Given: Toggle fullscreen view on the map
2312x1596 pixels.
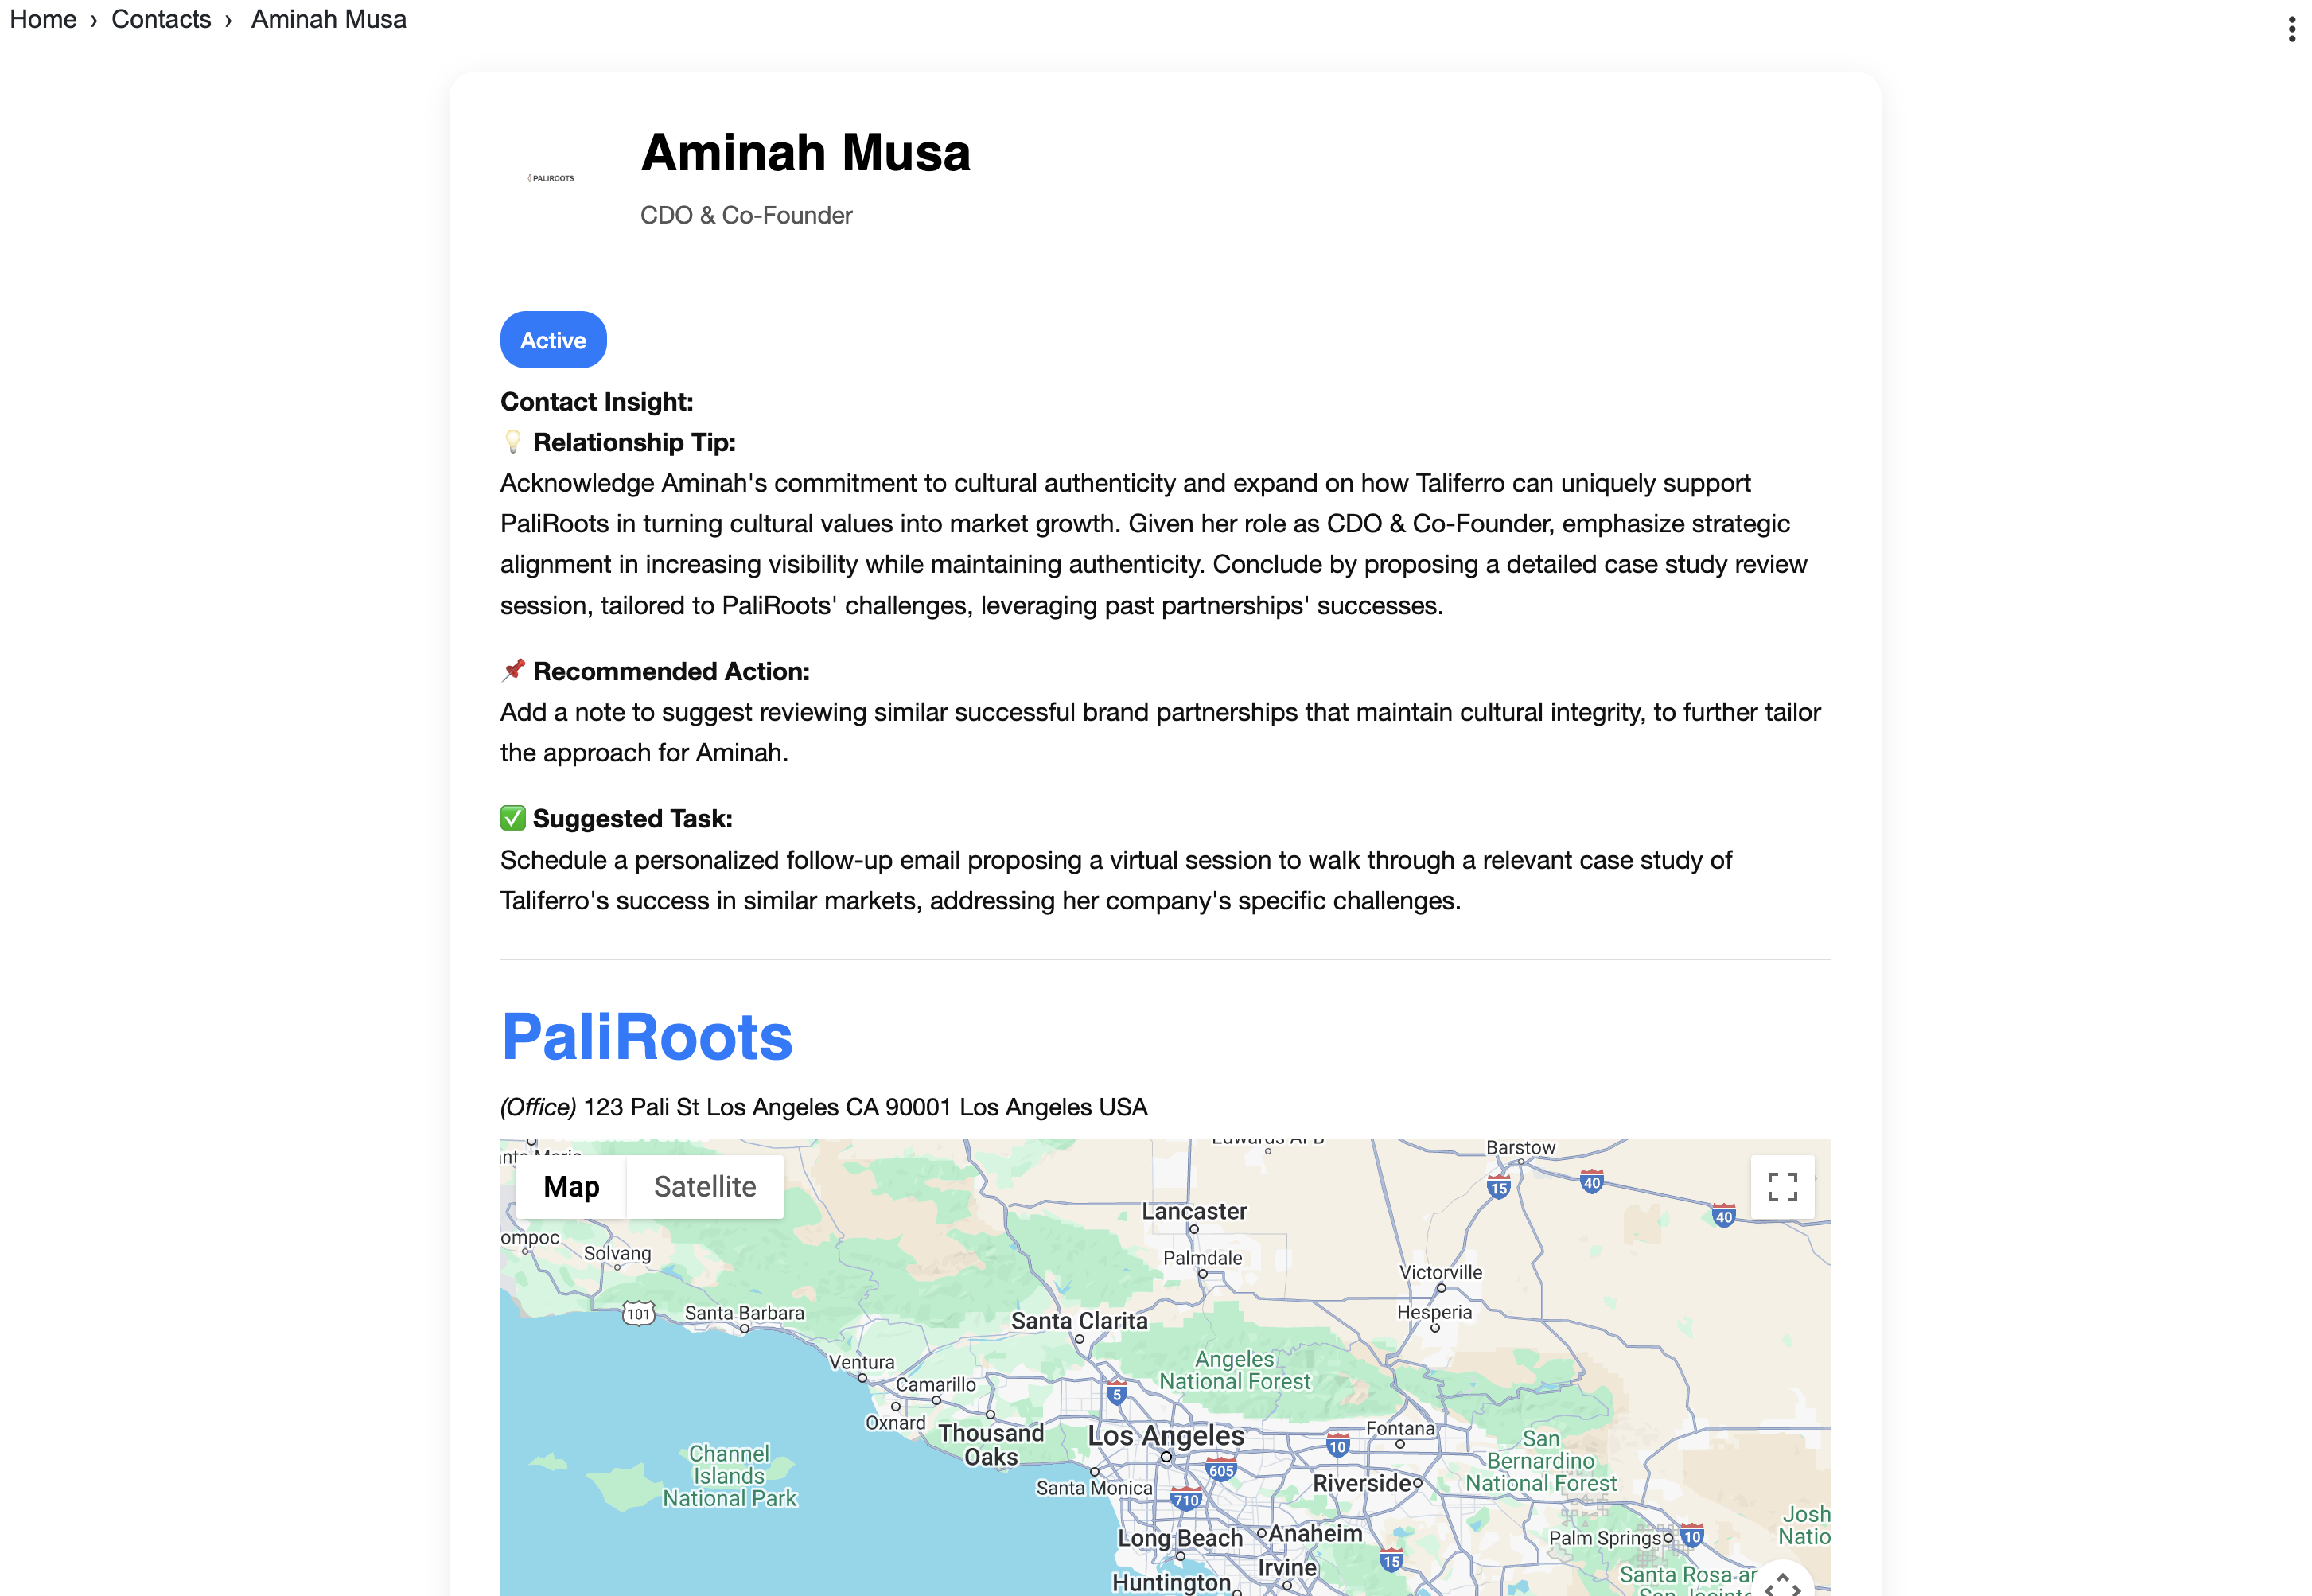Looking at the screenshot, I should click(x=1782, y=1187).
